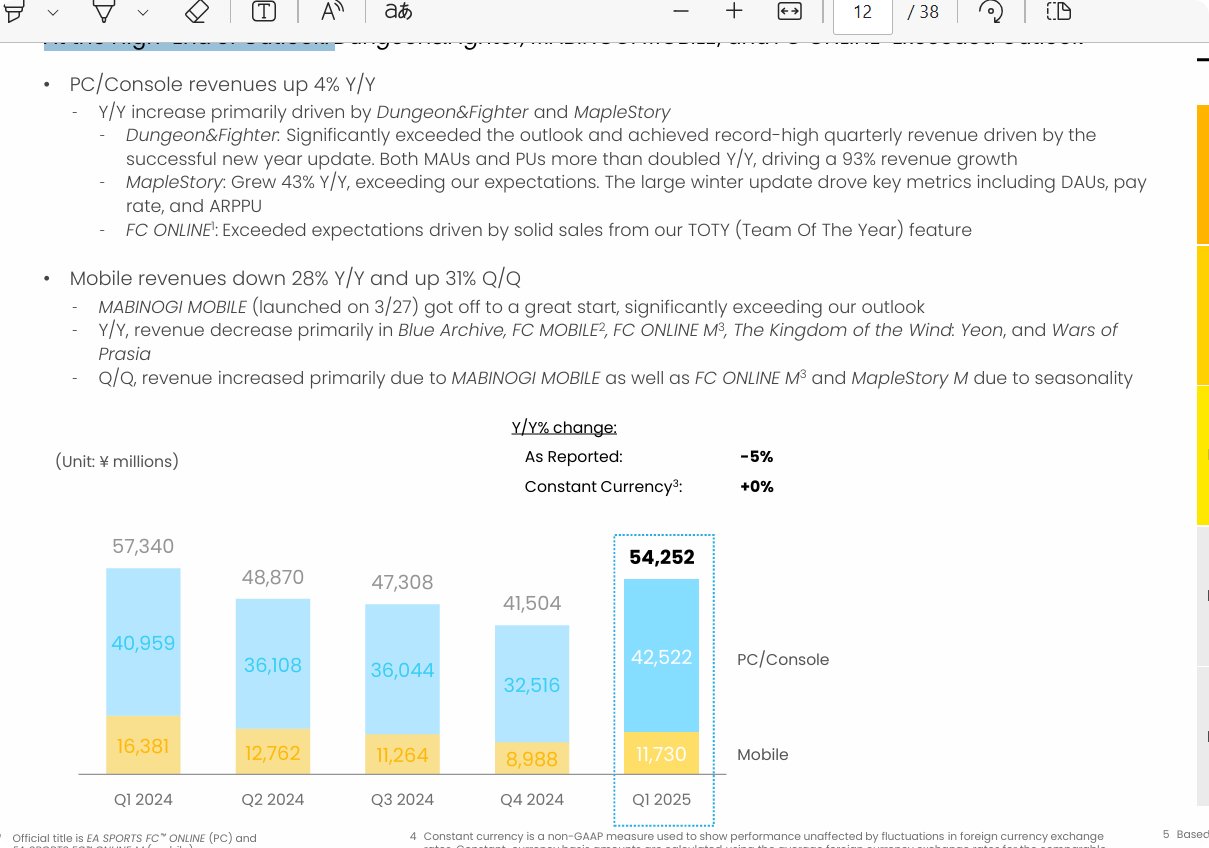Click the Q1 2024 total "57,340"
This screenshot has width=1209, height=848.
coord(142,546)
